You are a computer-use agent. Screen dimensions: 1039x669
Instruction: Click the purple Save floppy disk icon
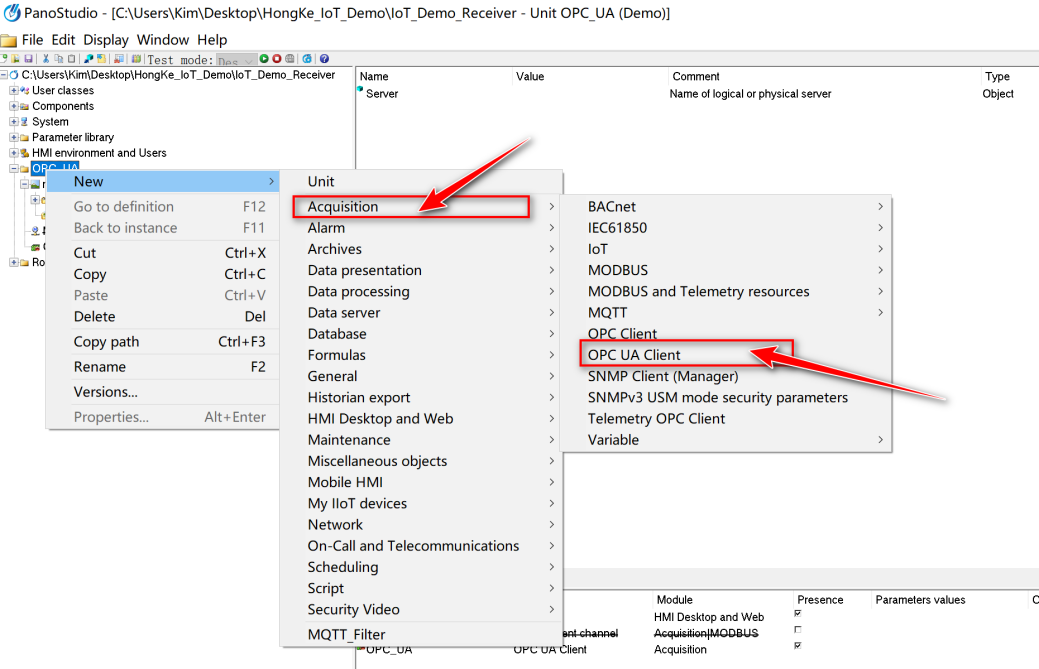(x=28, y=59)
